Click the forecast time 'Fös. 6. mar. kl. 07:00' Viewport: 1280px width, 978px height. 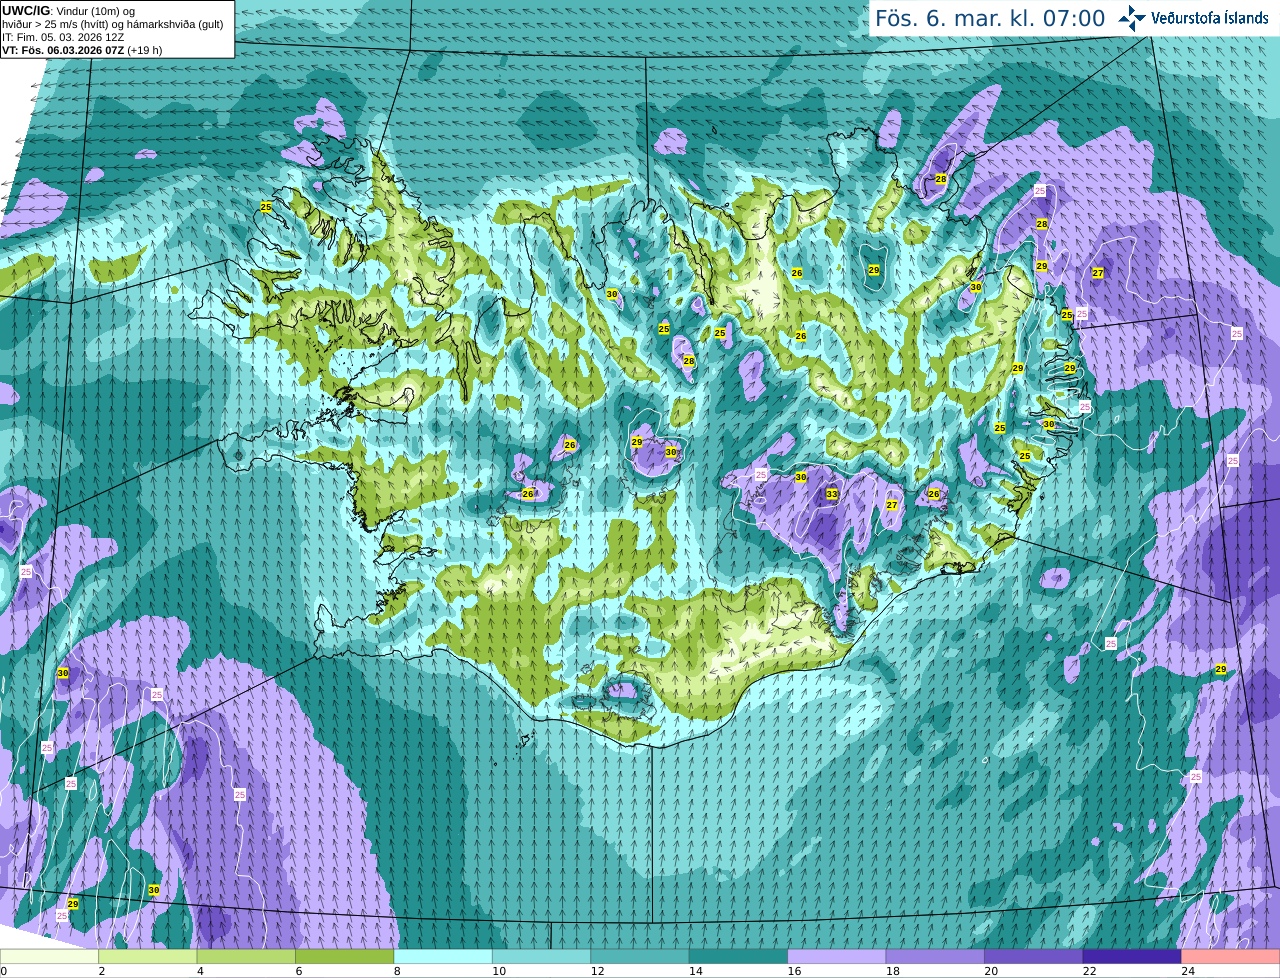[x=990, y=18]
